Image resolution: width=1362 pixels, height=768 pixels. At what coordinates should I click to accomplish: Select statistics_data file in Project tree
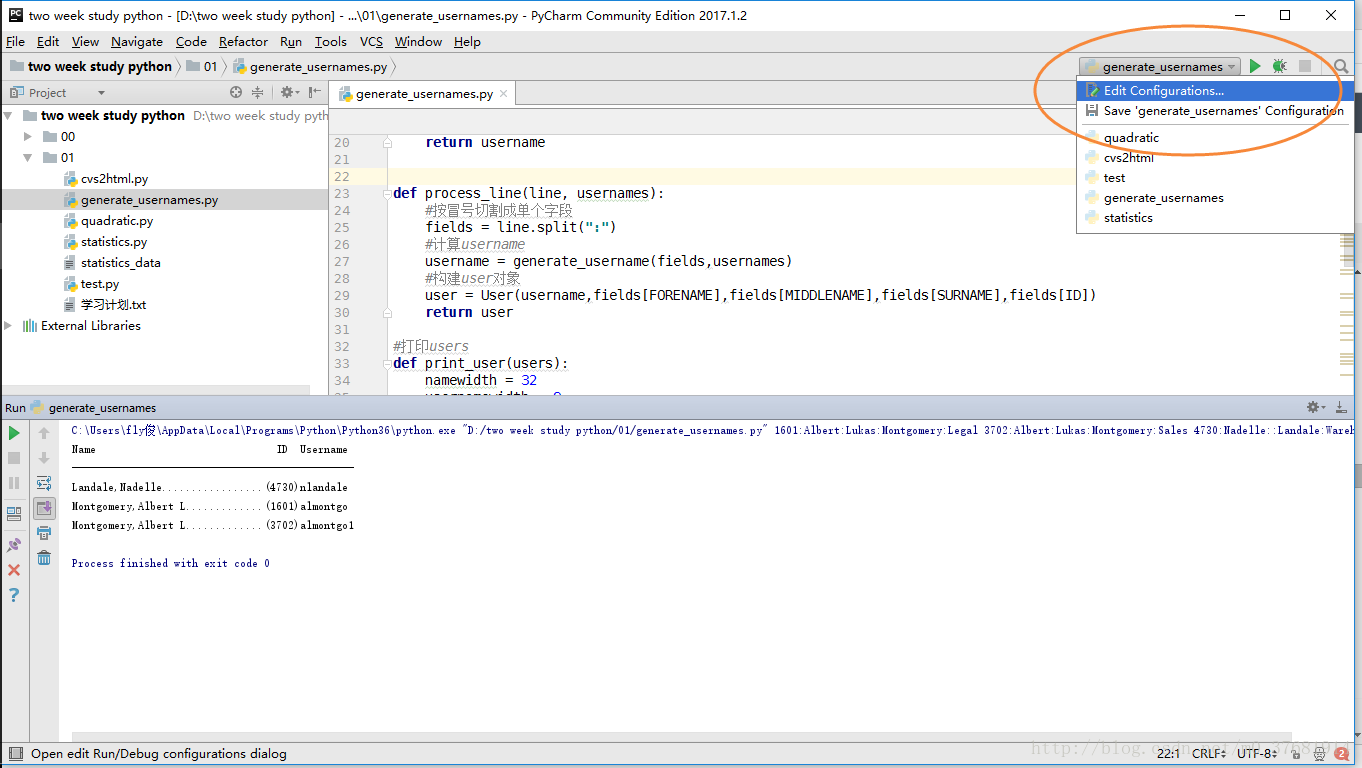coord(112,262)
